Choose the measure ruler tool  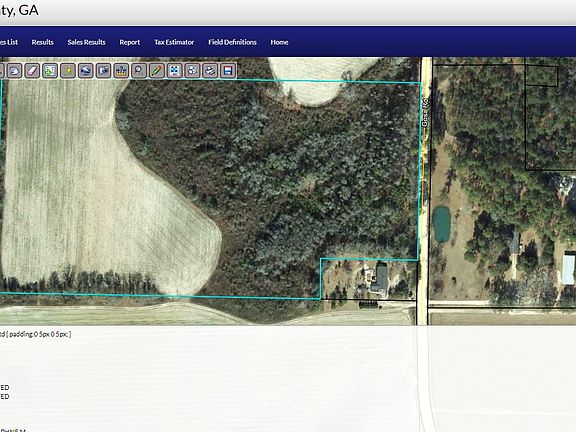(121, 70)
